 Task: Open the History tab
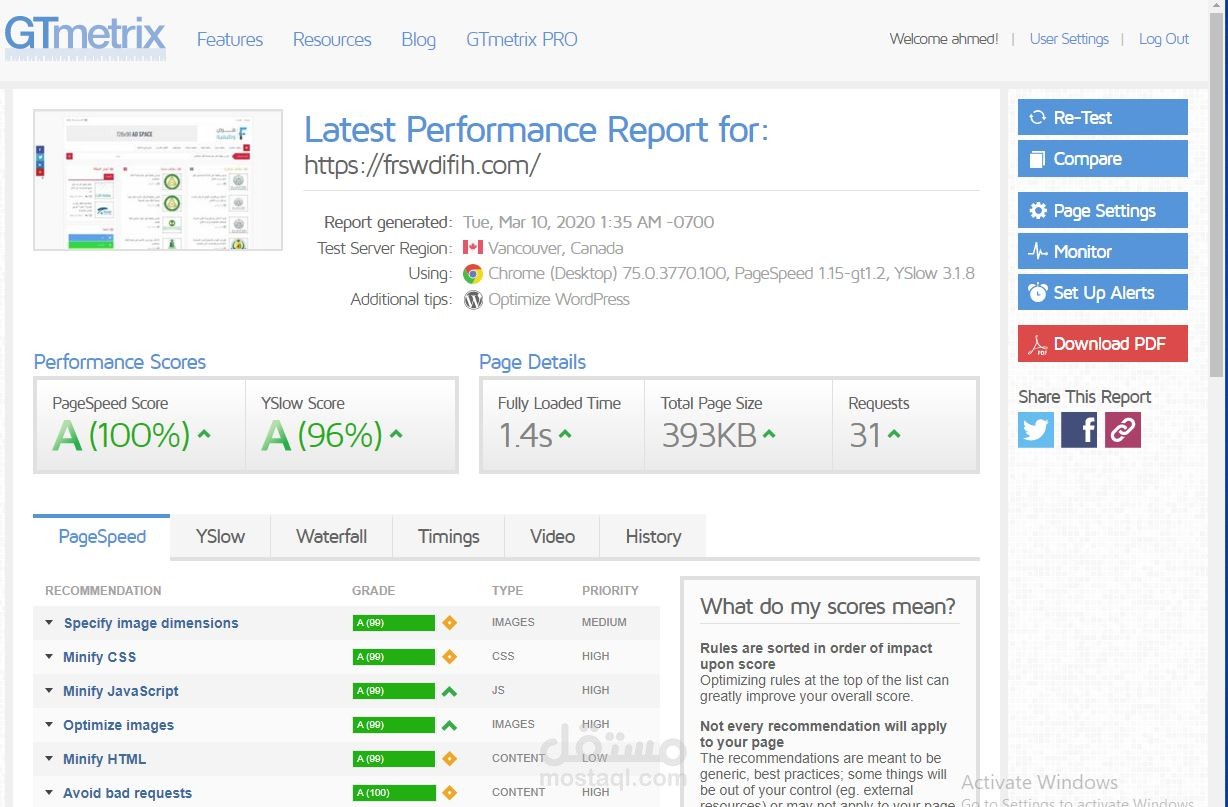(x=653, y=537)
